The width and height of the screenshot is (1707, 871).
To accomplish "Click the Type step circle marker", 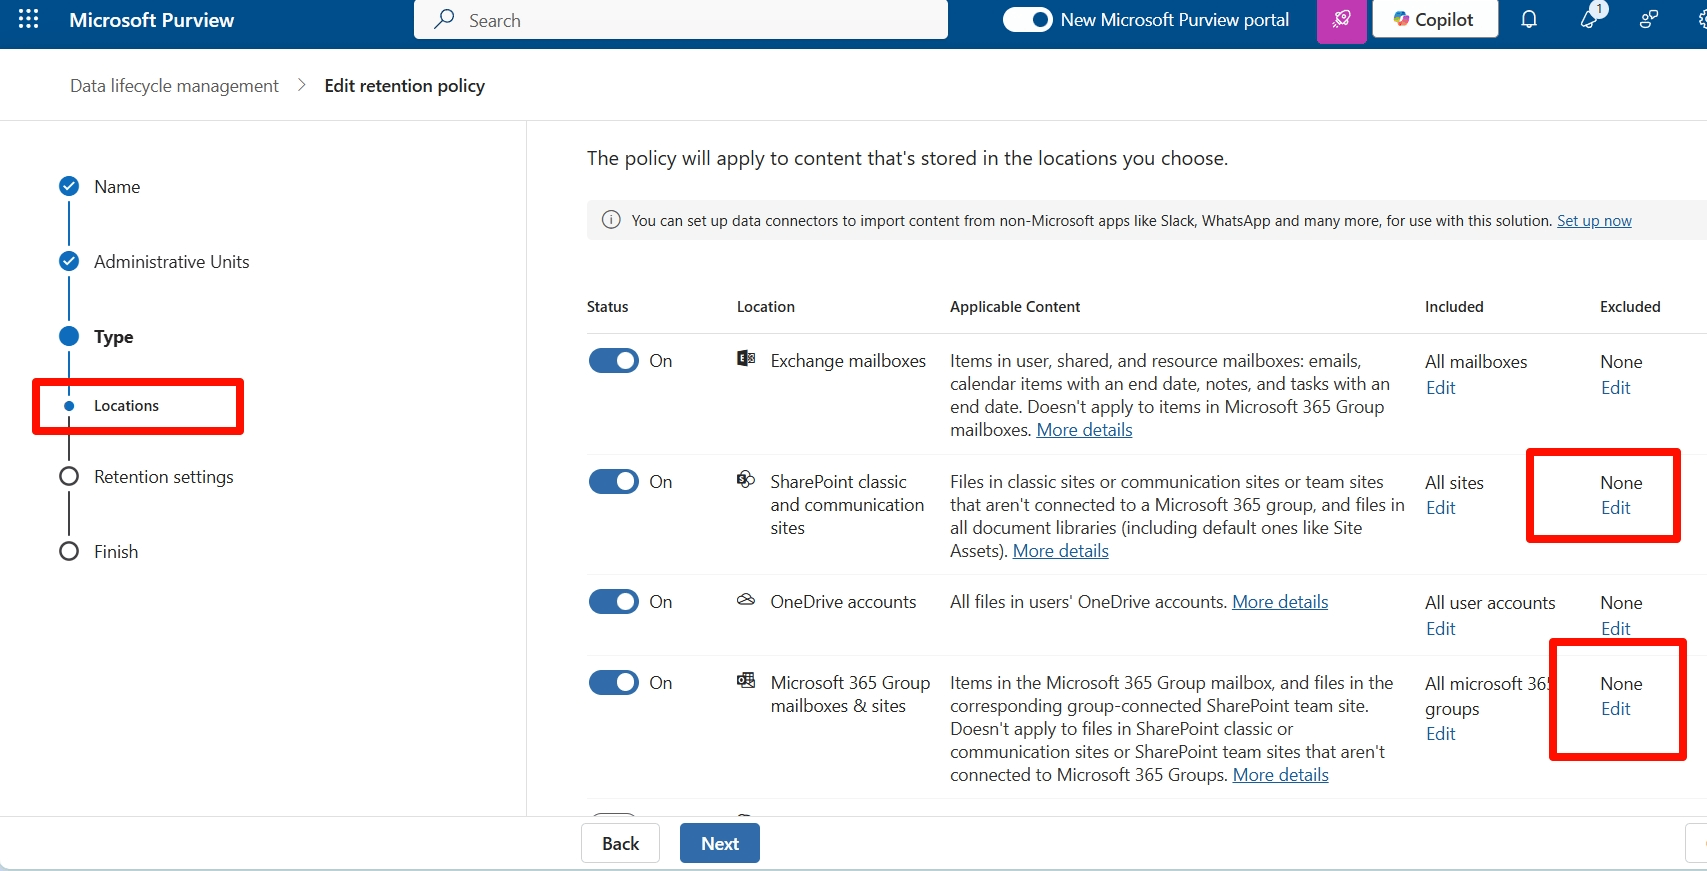I will 69,336.
